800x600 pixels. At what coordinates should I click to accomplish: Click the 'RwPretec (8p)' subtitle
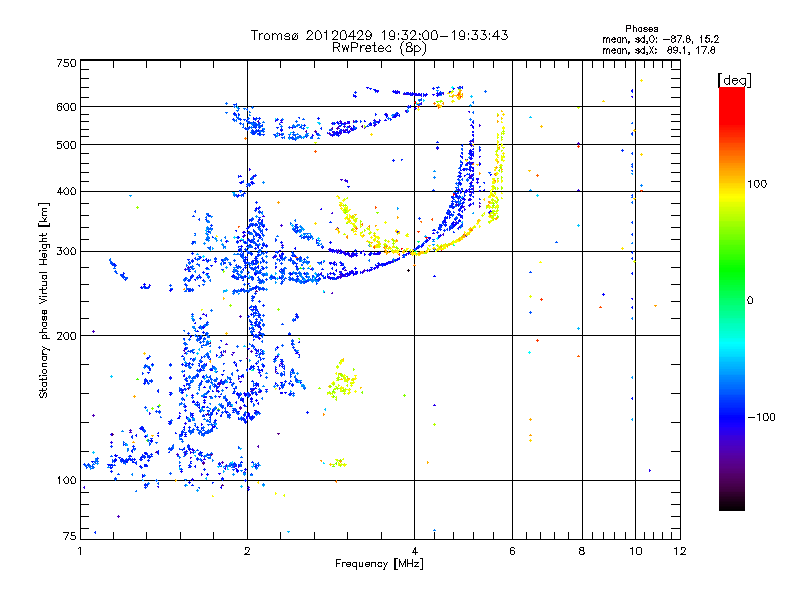pos(379,48)
